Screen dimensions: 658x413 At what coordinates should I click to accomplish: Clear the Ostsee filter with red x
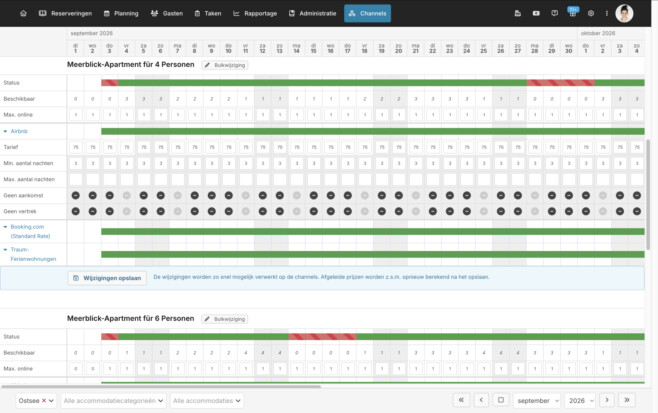click(44, 400)
